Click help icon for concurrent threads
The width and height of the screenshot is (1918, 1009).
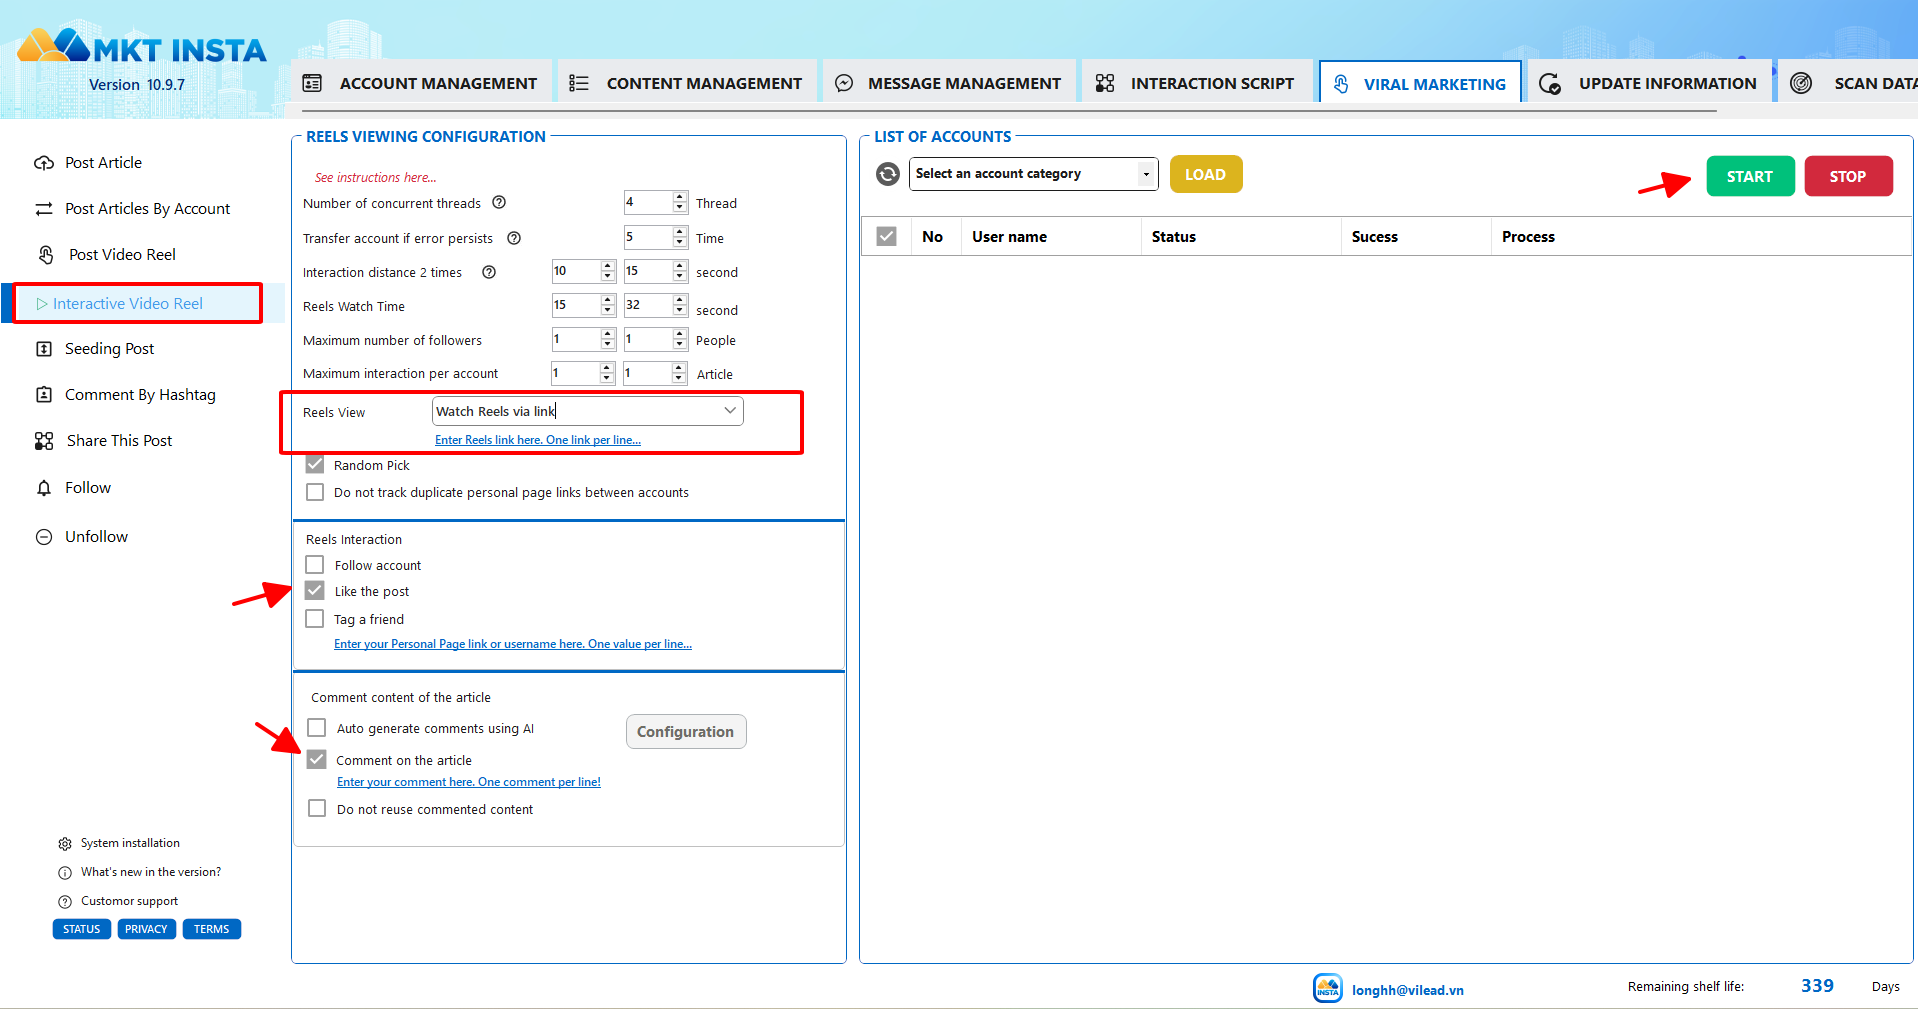coord(499,203)
